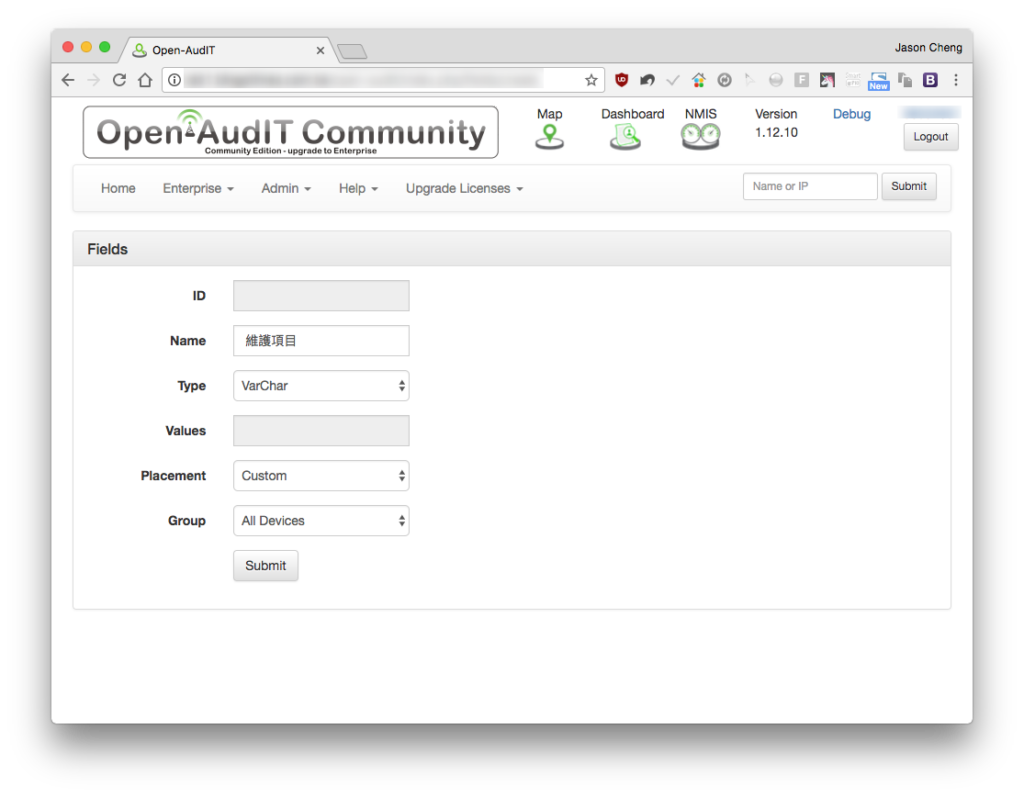The width and height of the screenshot is (1024, 797).
Task: Click the ID field
Action: (321, 295)
